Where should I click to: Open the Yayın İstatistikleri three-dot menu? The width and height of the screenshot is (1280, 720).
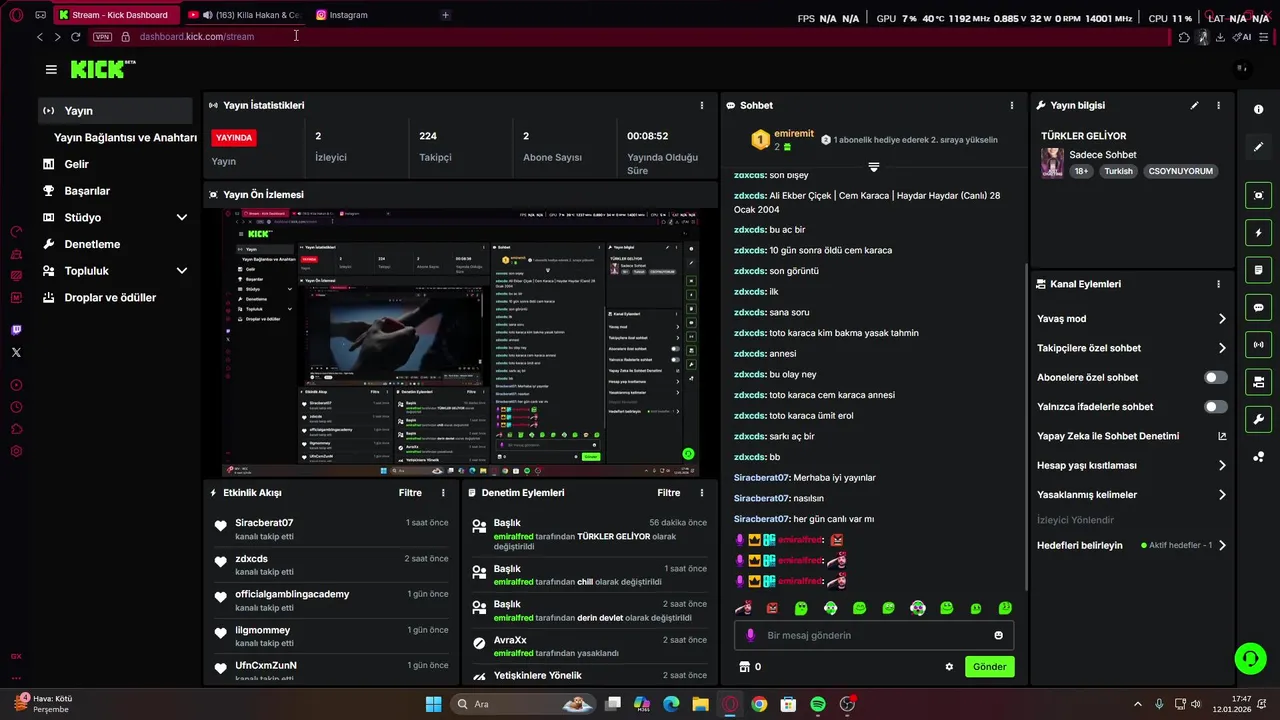(701, 105)
